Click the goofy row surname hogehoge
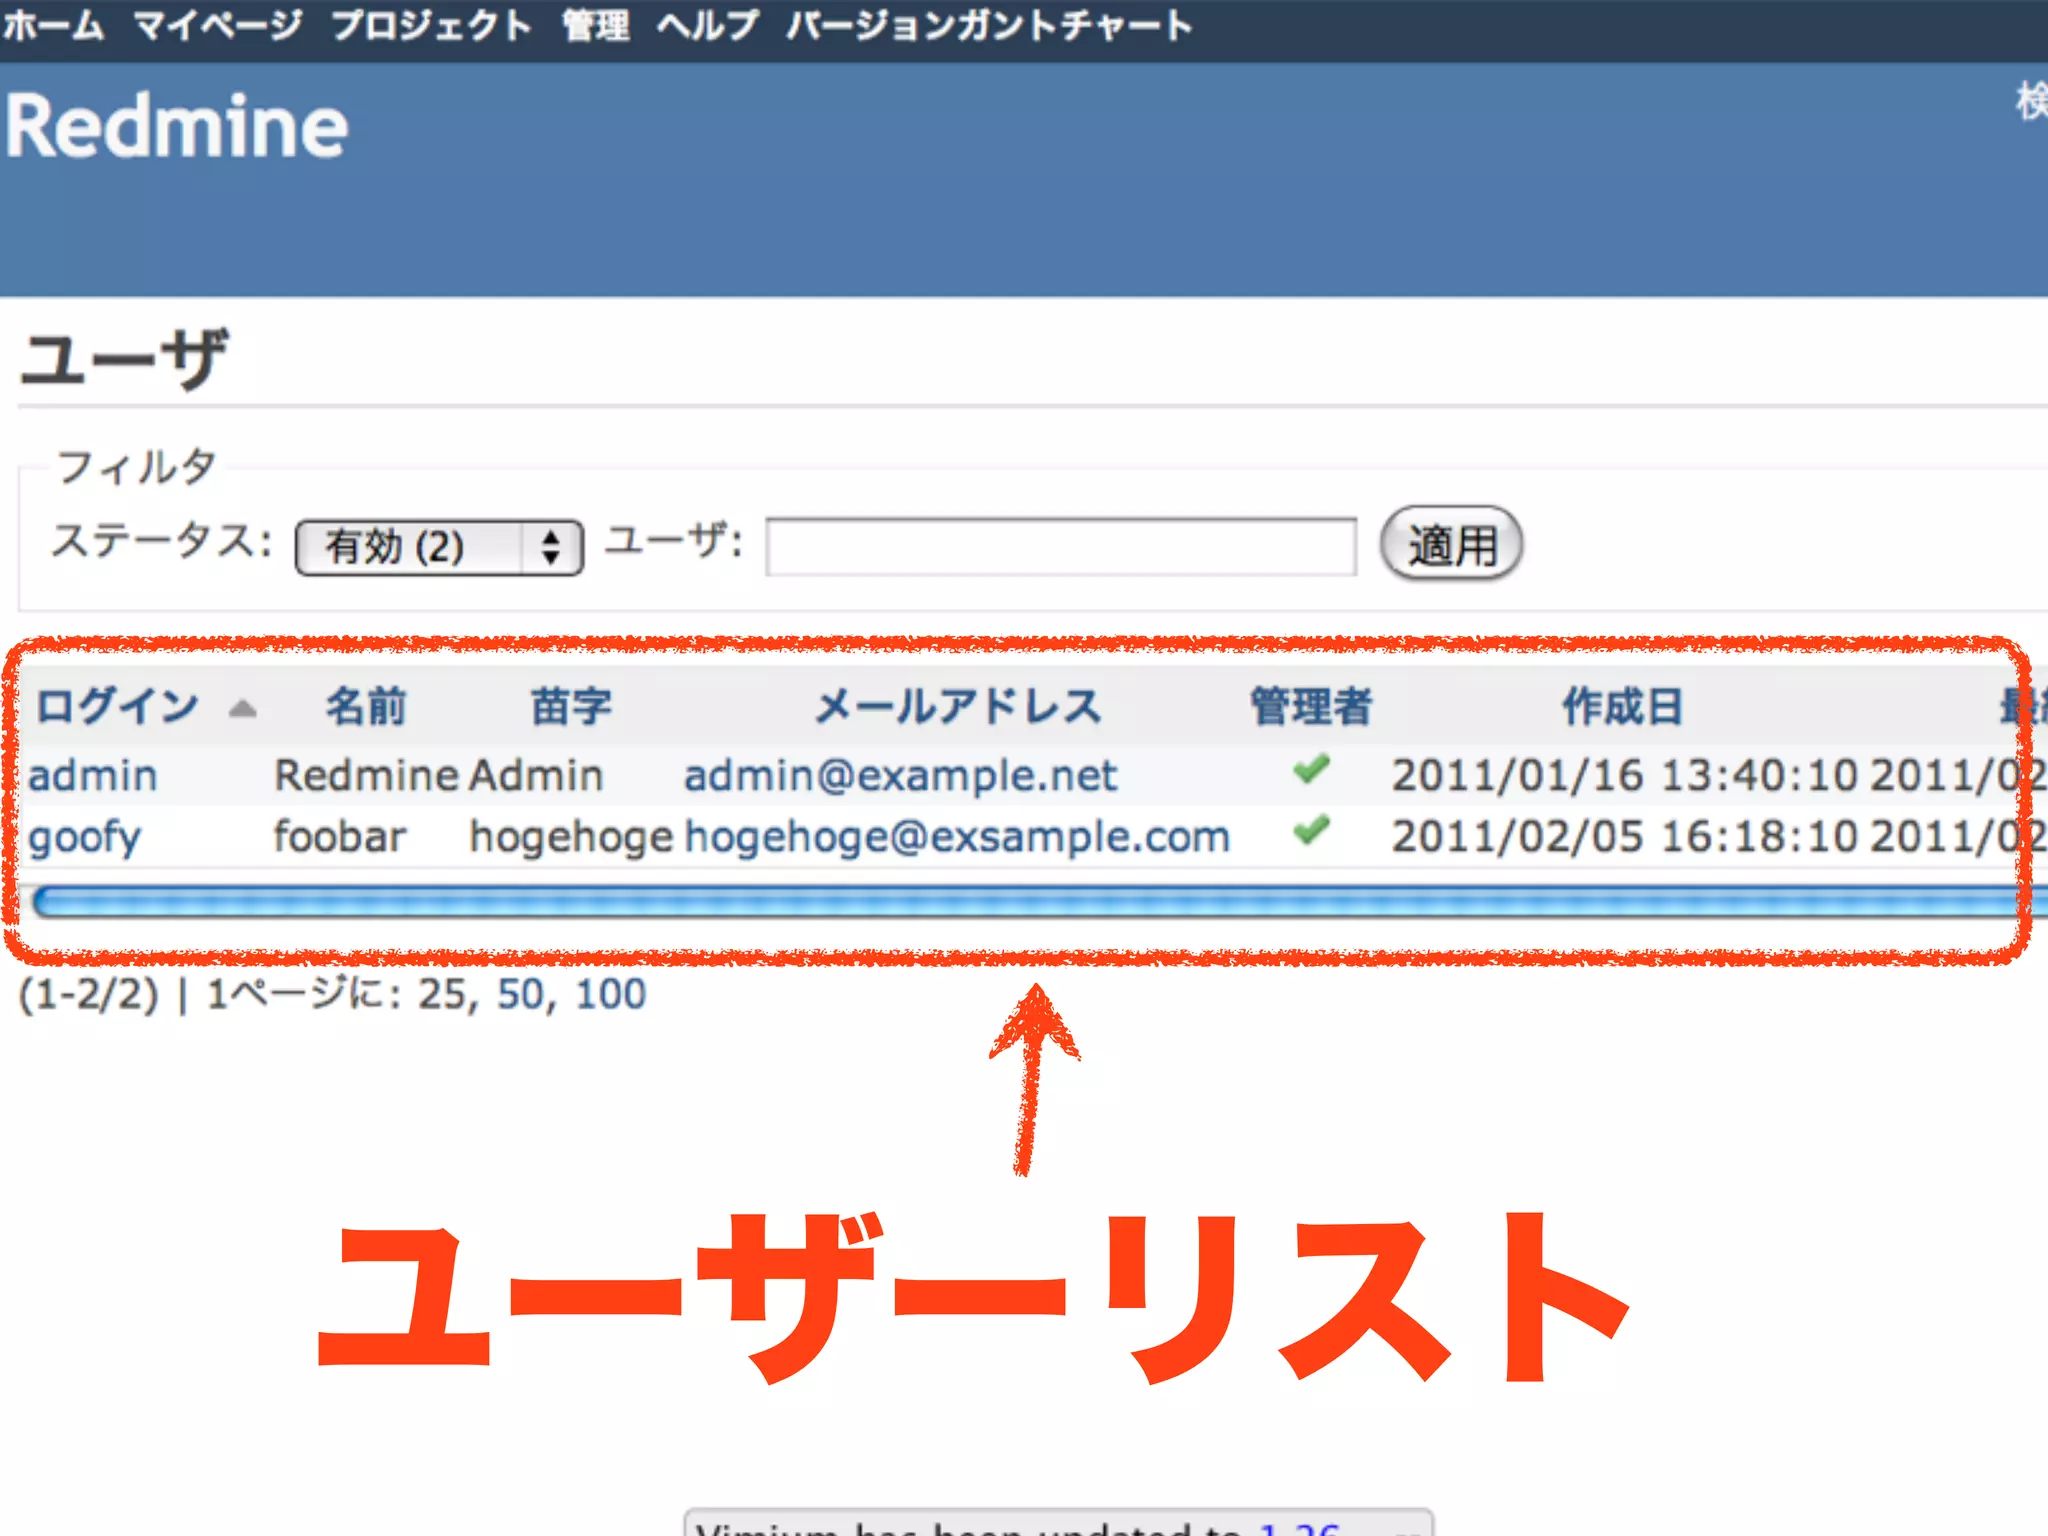This screenshot has width=2048, height=1536. click(572, 838)
